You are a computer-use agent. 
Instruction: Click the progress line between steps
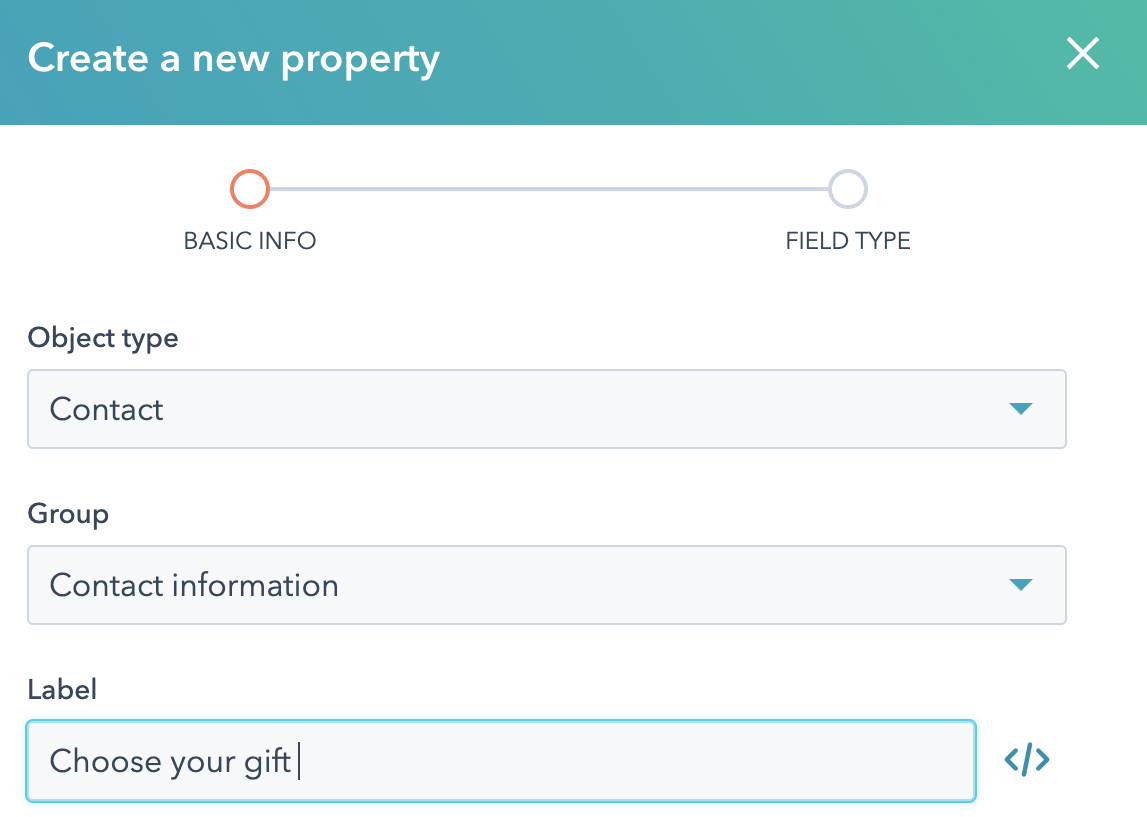point(549,189)
